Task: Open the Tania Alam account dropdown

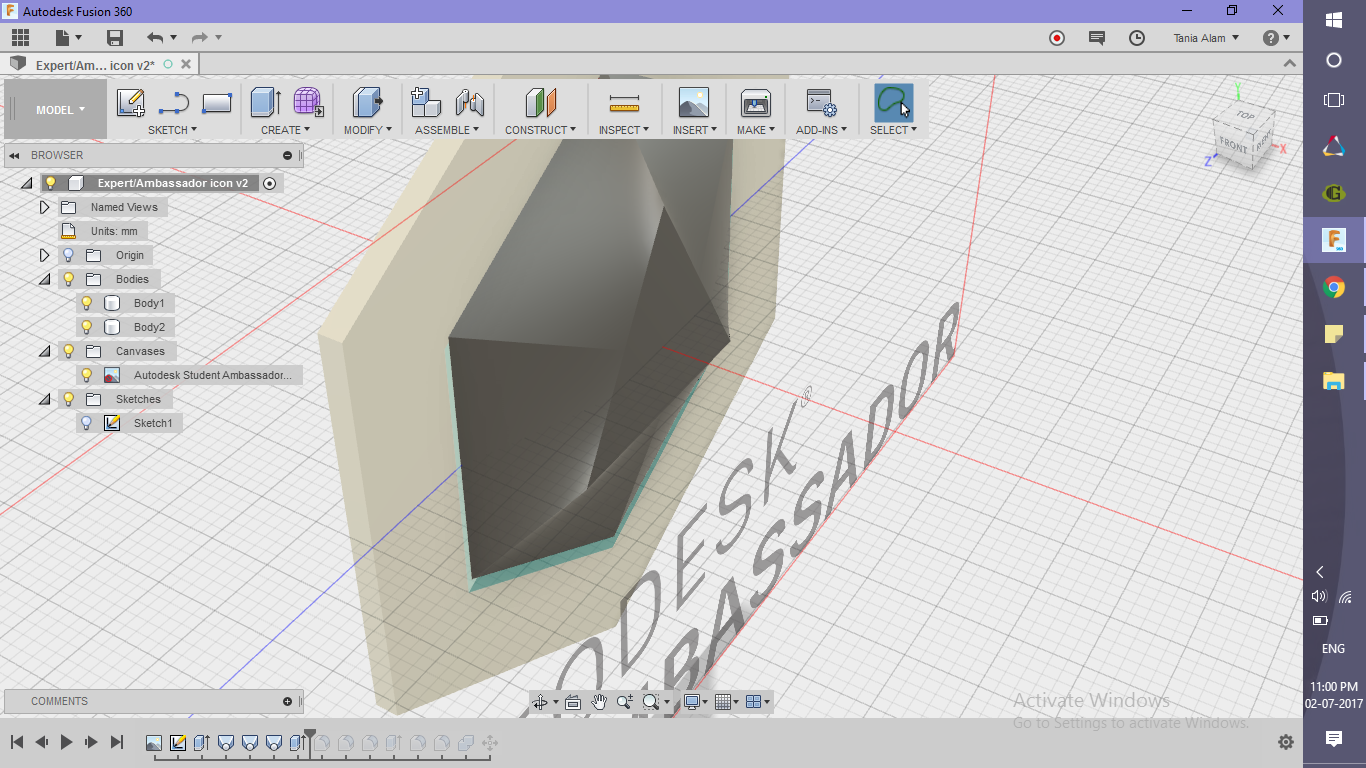Action: pyautogui.click(x=1206, y=38)
